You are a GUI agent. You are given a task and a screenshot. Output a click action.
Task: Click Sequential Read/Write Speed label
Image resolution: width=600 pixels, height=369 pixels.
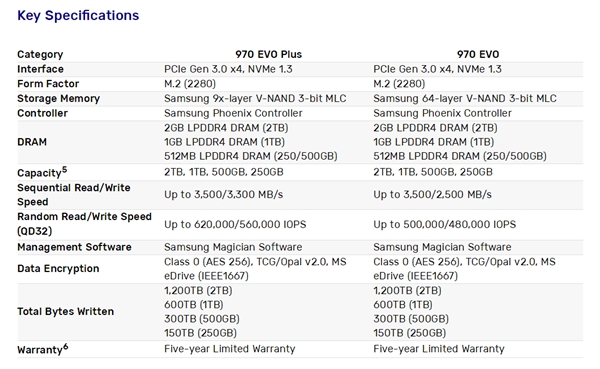[x=73, y=195]
